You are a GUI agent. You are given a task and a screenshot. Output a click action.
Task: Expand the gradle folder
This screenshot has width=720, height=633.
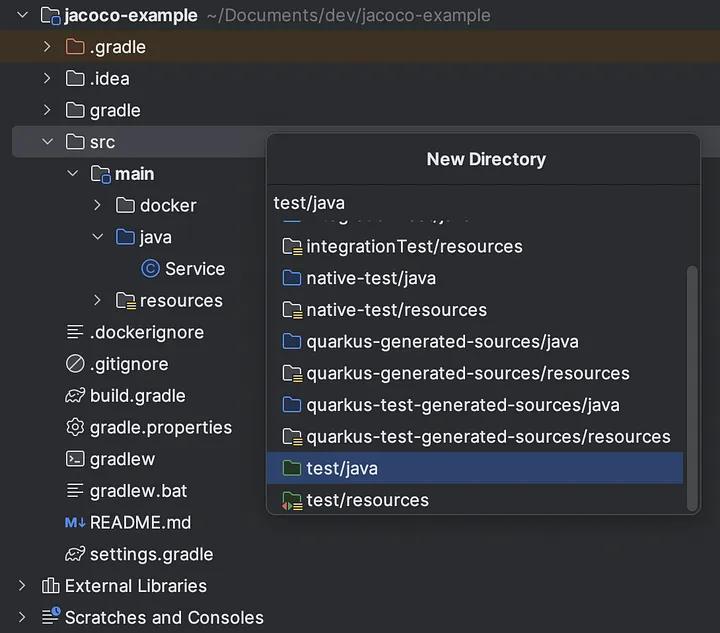(47, 110)
